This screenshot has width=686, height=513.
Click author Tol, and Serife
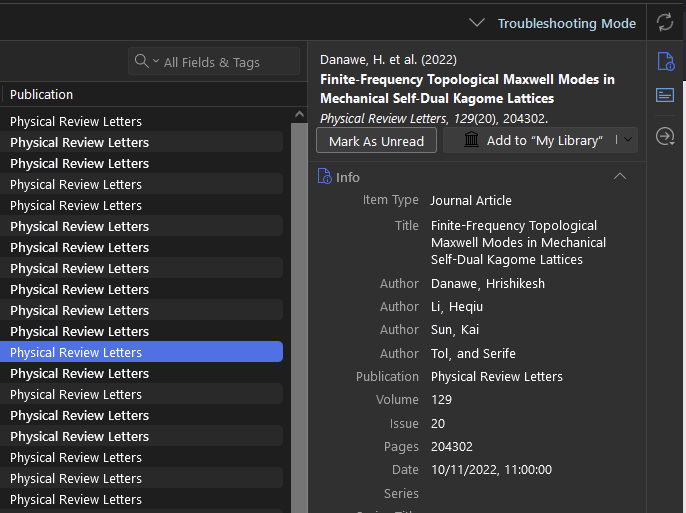point(473,353)
